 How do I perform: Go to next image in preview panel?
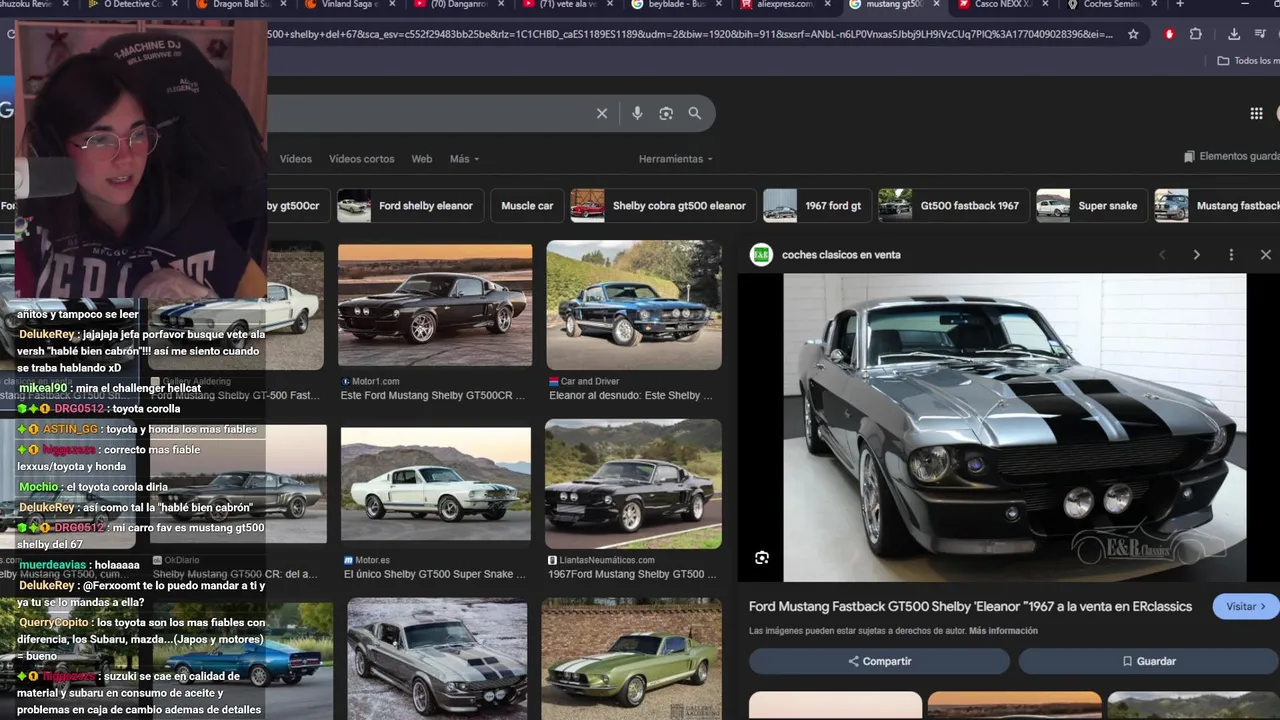coord(1196,255)
